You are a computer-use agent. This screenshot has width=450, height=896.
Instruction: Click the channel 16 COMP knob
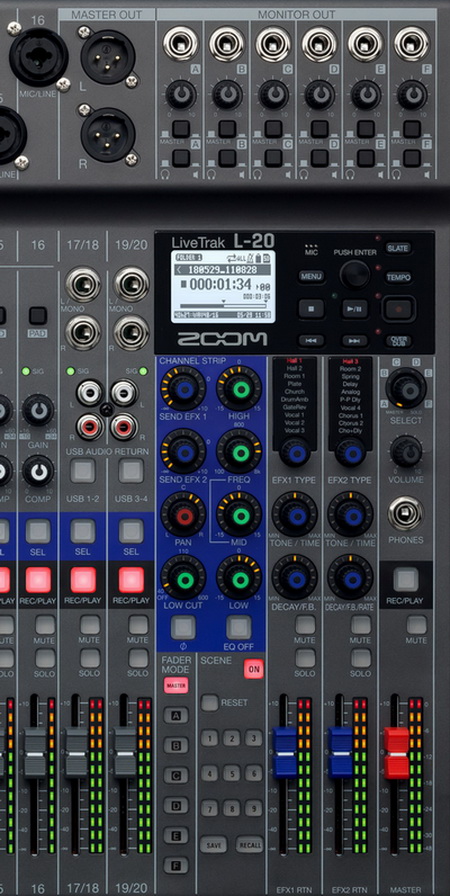pos(38,471)
